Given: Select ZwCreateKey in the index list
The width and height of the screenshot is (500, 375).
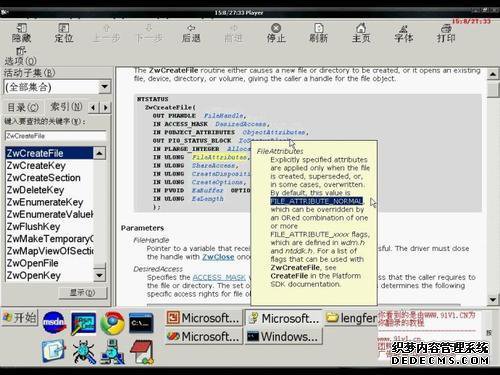Looking at the screenshot, I should tap(49, 165).
